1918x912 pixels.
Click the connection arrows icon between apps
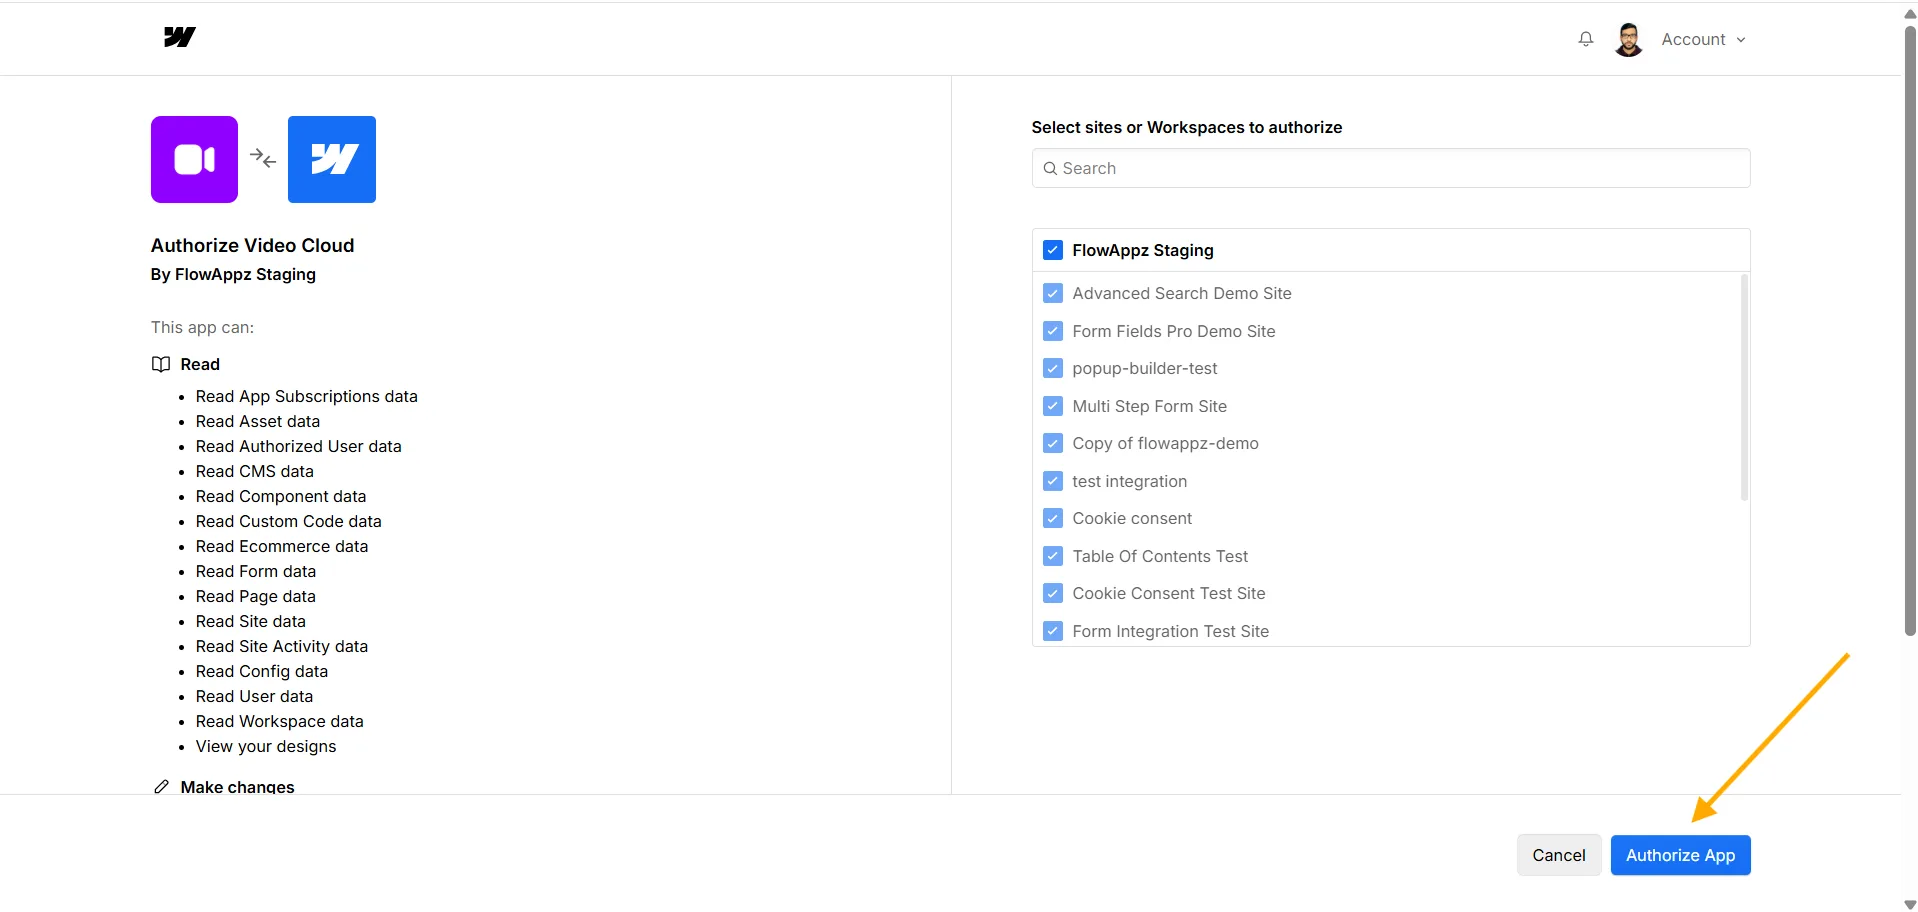tap(263, 158)
